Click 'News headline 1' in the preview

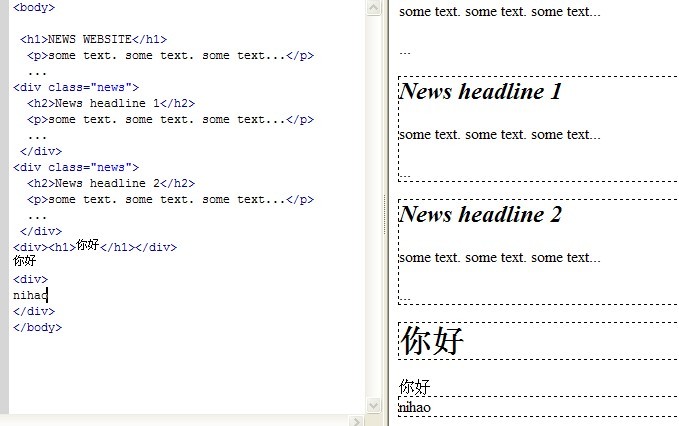pos(480,91)
